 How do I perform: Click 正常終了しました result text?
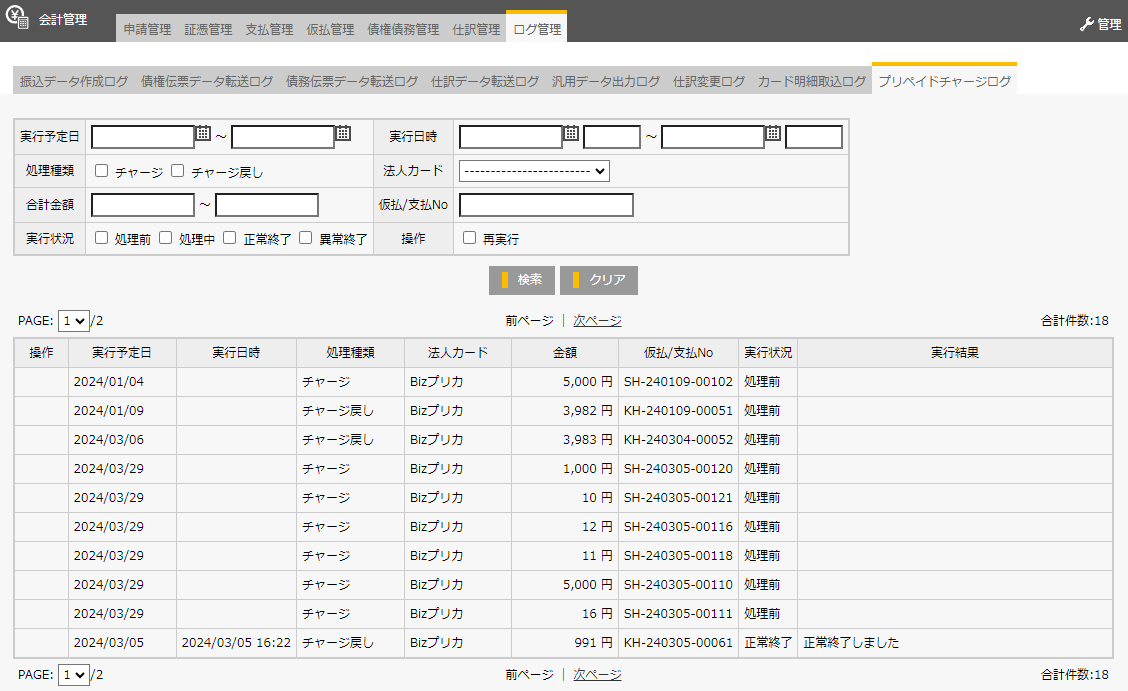851,643
